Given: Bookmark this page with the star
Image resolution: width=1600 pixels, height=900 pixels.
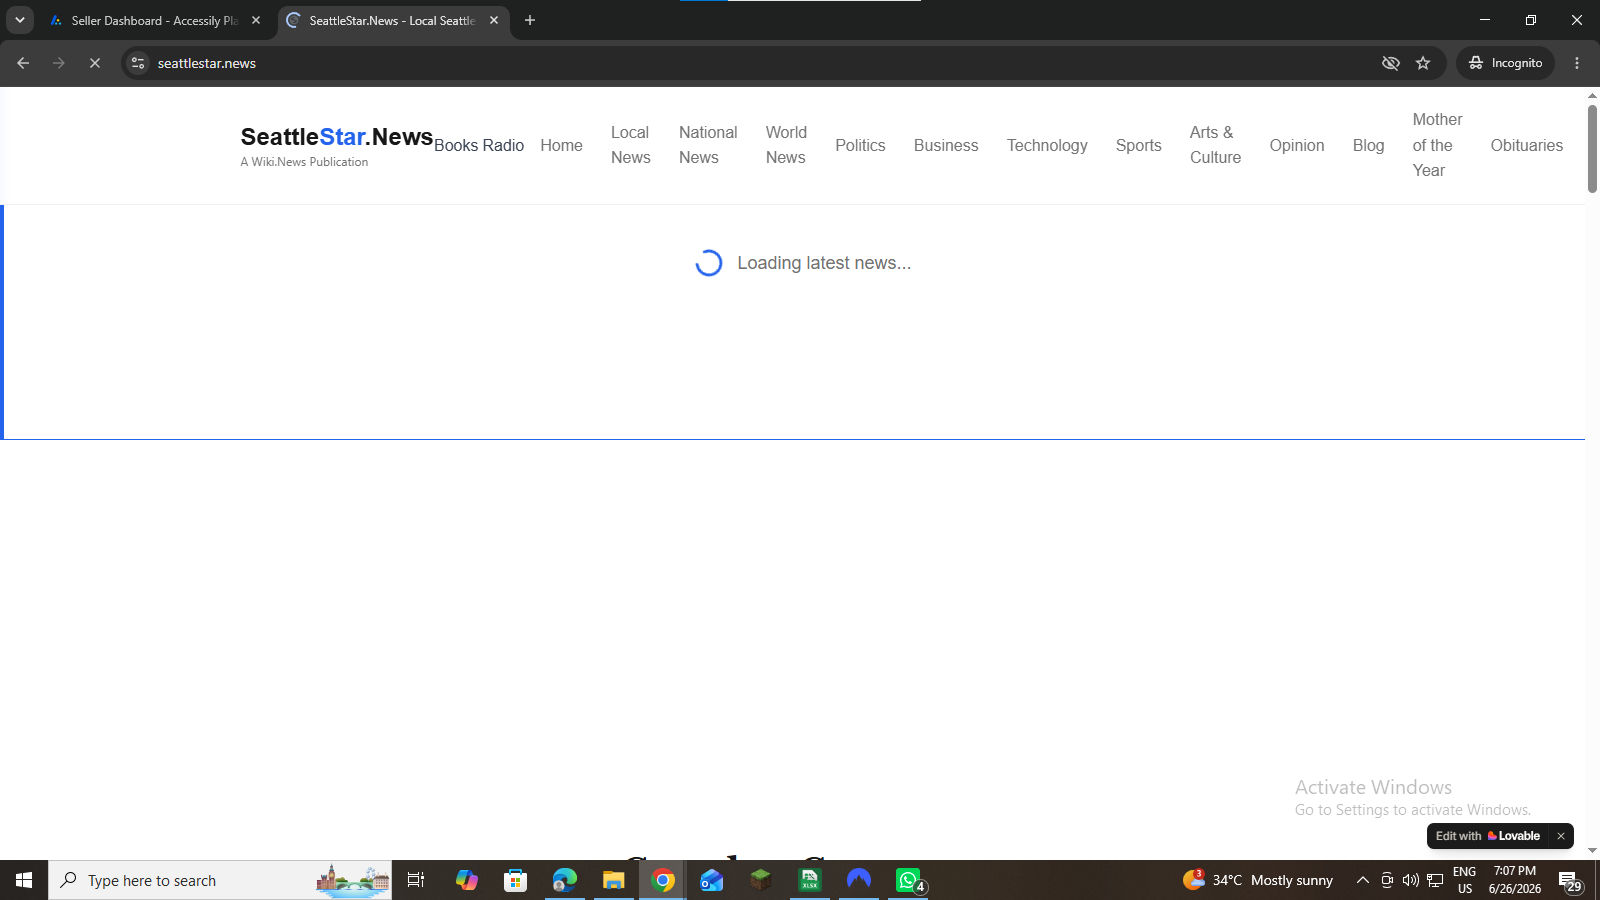Looking at the screenshot, I should pos(1423,63).
